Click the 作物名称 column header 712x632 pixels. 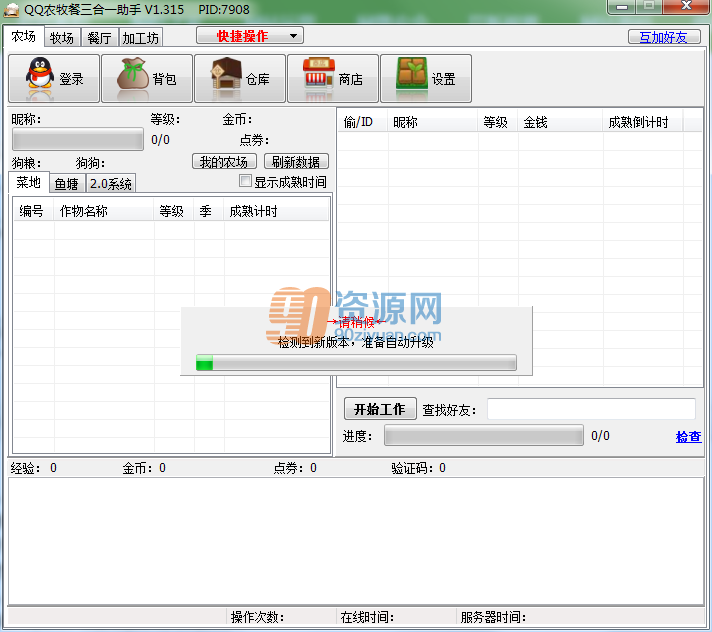(104, 211)
